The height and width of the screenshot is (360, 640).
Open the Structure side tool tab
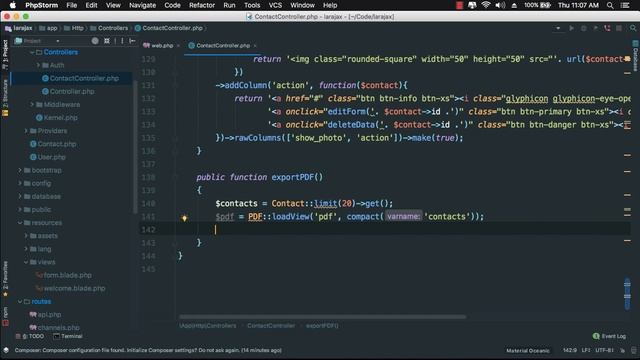pyautogui.click(x=5, y=98)
